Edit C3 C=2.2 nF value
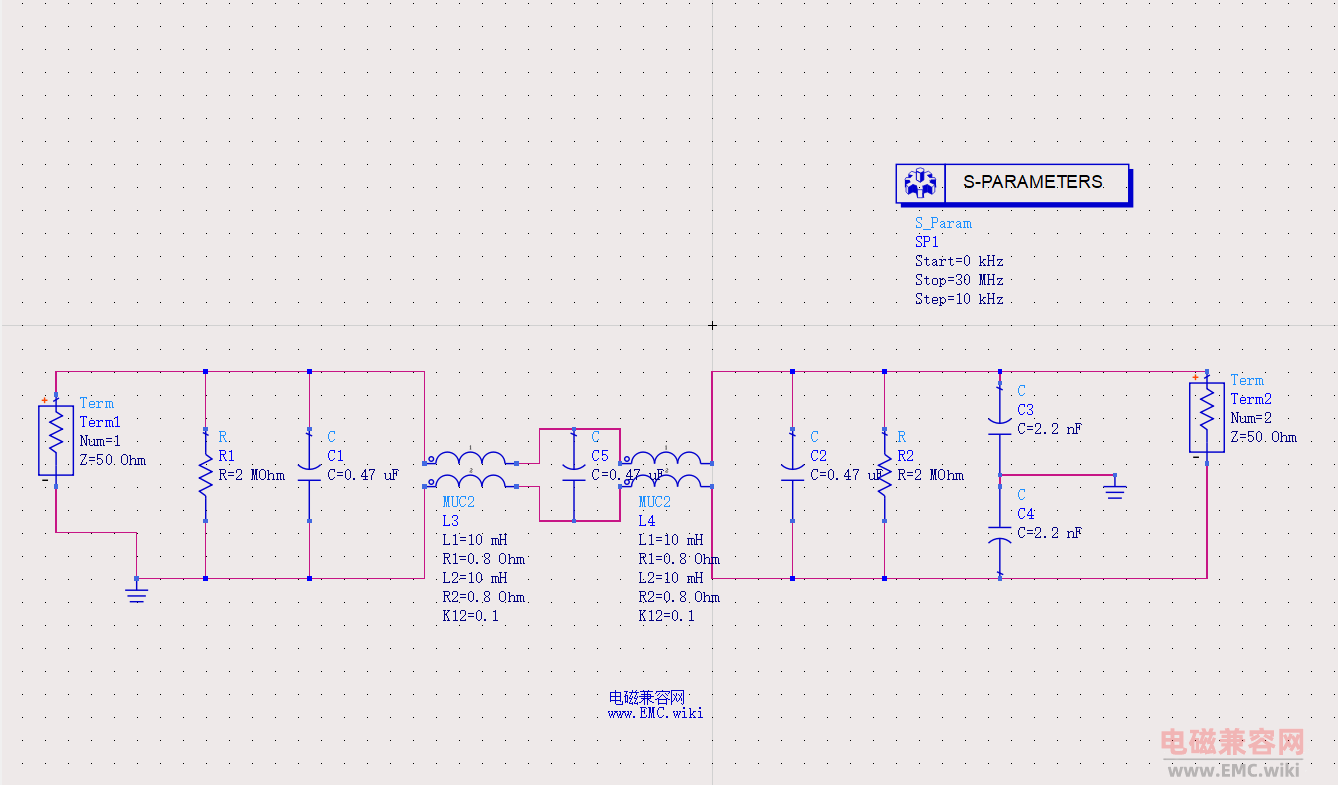This screenshot has width=1338, height=785. (1049, 429)
